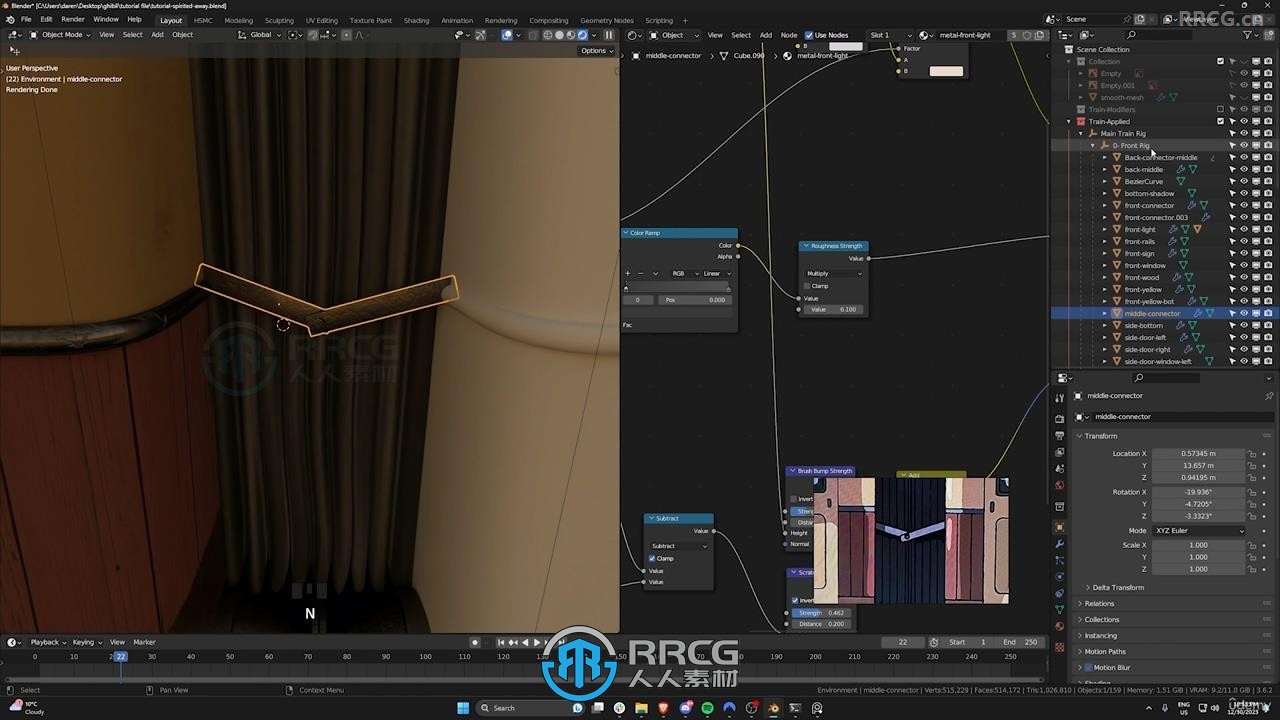Toggle the snap magnet icon
Image resolution: width=1280 pixels, height=720 pixels.
[x=313, y=35]
